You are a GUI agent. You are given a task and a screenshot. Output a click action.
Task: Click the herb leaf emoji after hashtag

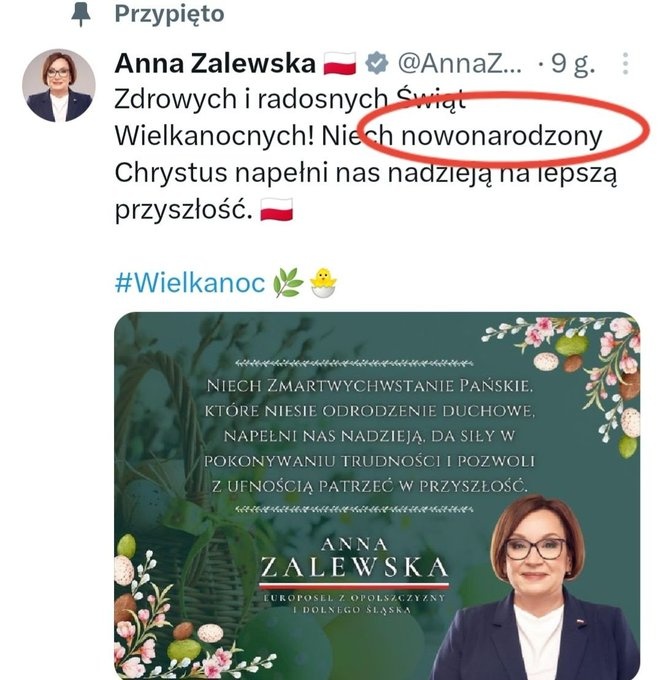288,283
